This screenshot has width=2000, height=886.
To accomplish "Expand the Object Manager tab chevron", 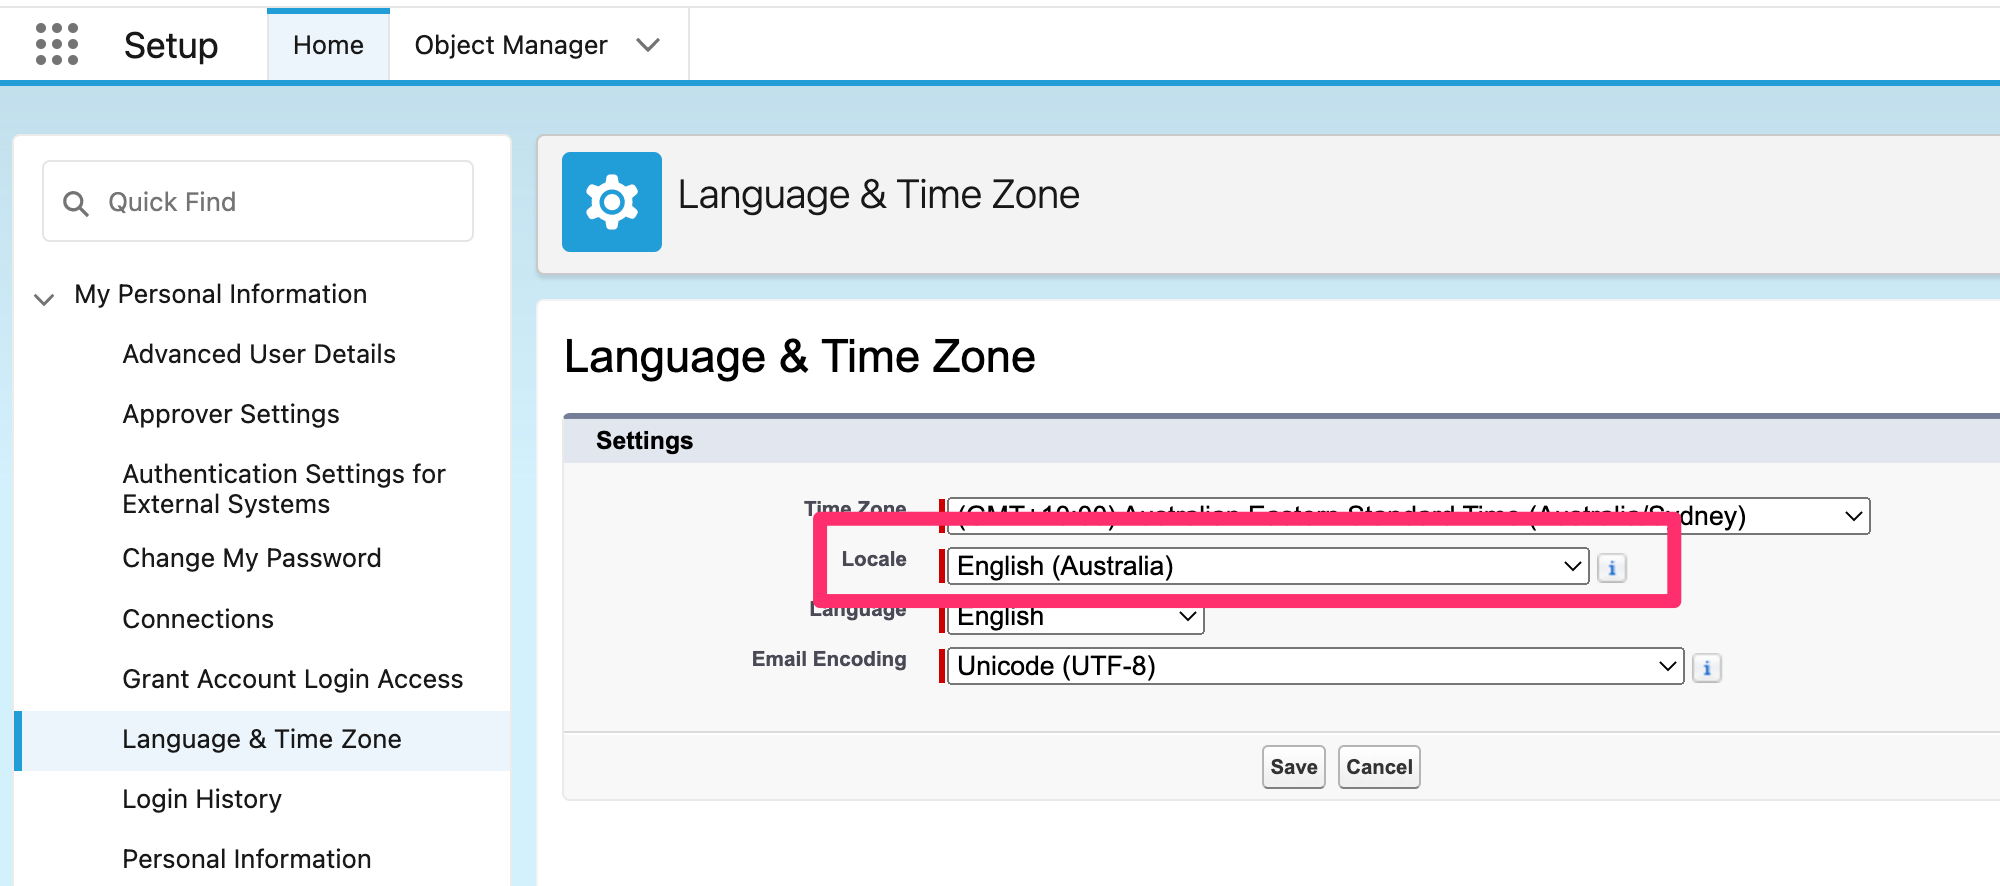I will pyautogui.click(x=648, y=45).
